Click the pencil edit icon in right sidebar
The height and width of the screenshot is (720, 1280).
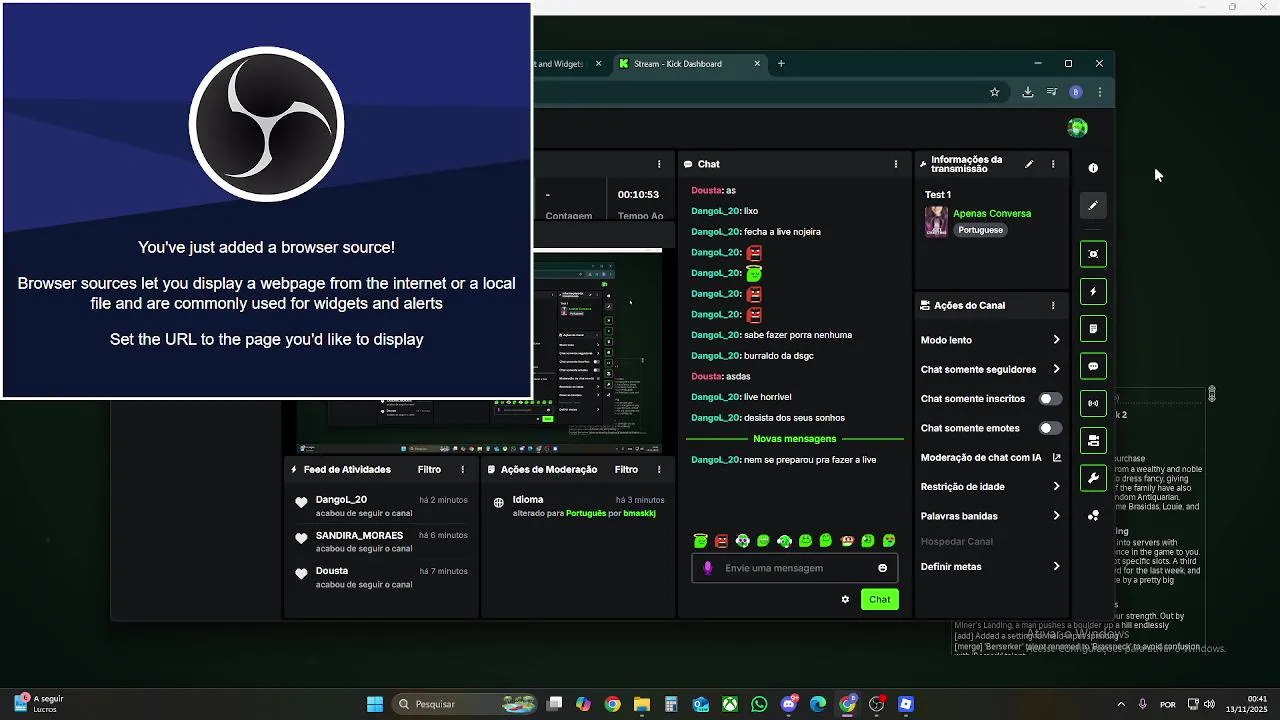tap(1093, 206)
